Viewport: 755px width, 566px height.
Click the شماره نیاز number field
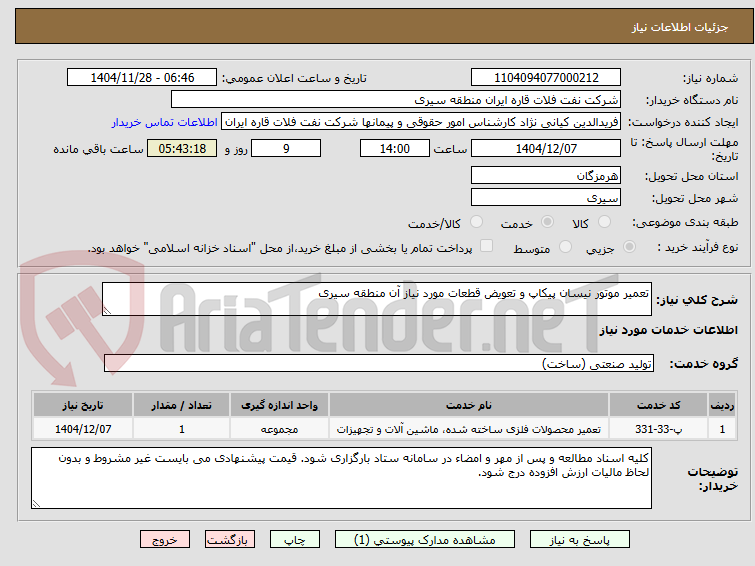[x=546, y=78]
